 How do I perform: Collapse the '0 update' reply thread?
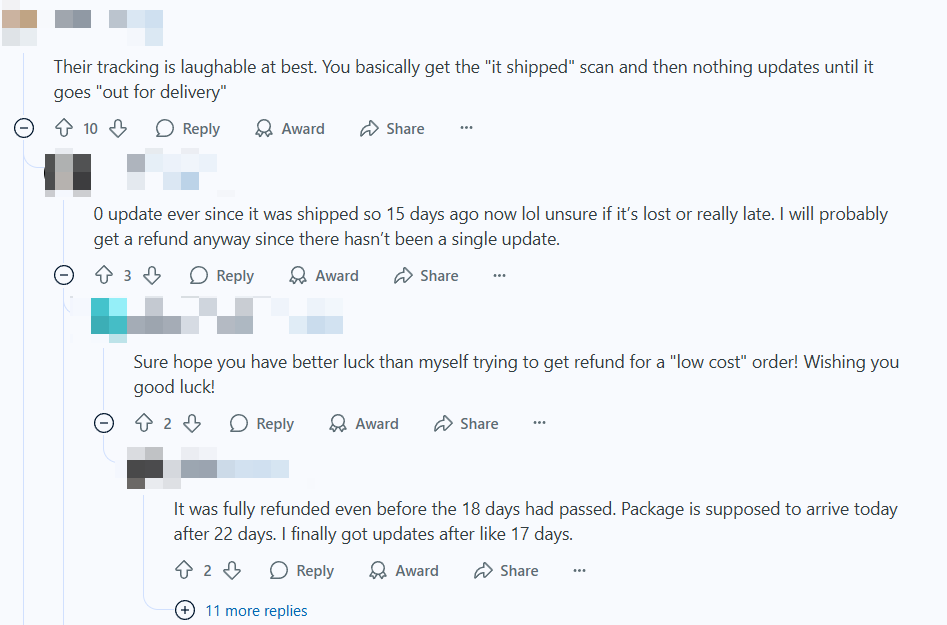[64, 275]
